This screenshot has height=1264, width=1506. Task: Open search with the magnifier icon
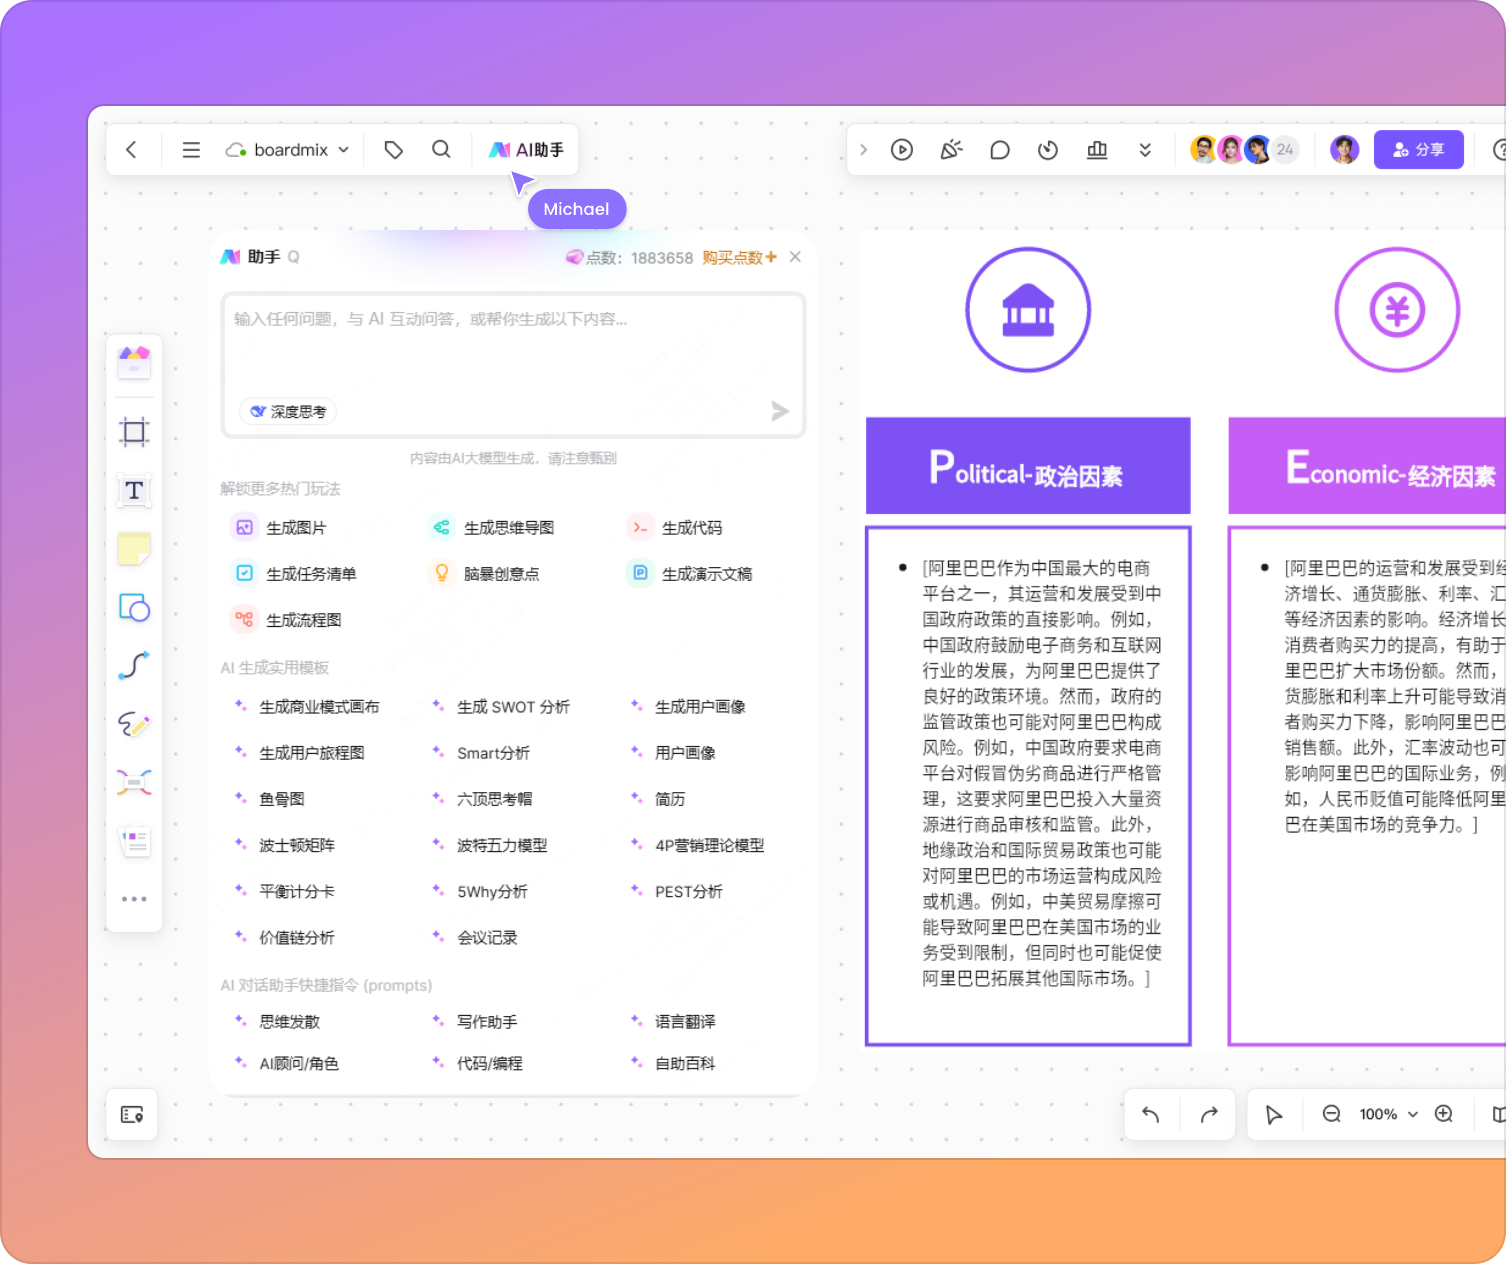(x=441, y=150)
